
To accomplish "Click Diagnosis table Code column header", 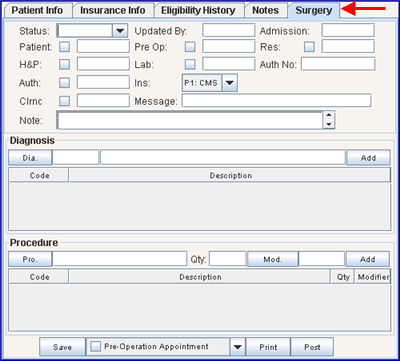I will point(39,175).
